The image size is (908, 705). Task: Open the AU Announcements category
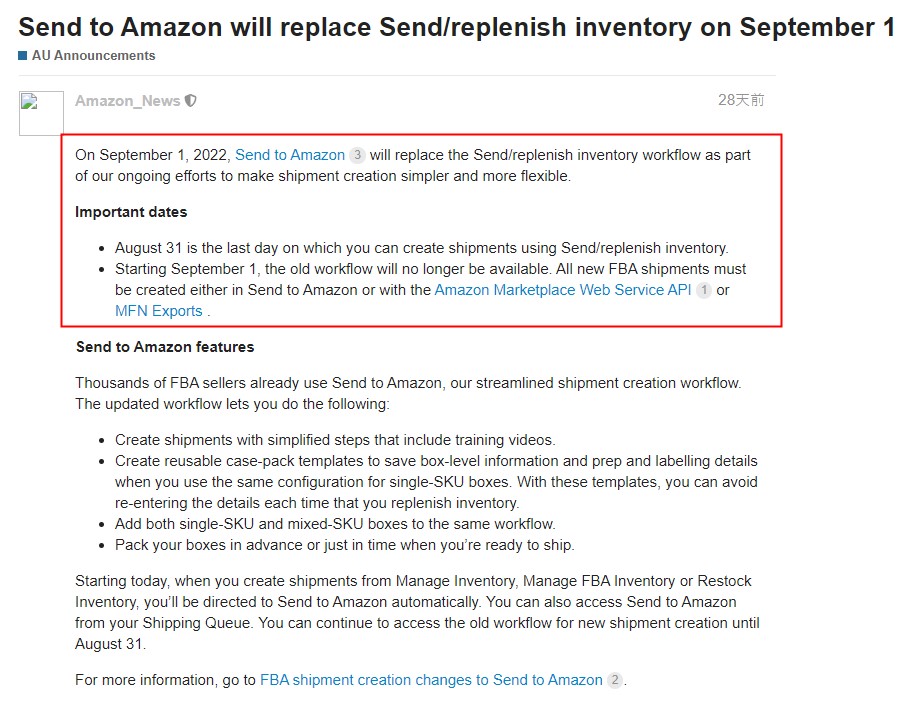(x=93, y=56)
